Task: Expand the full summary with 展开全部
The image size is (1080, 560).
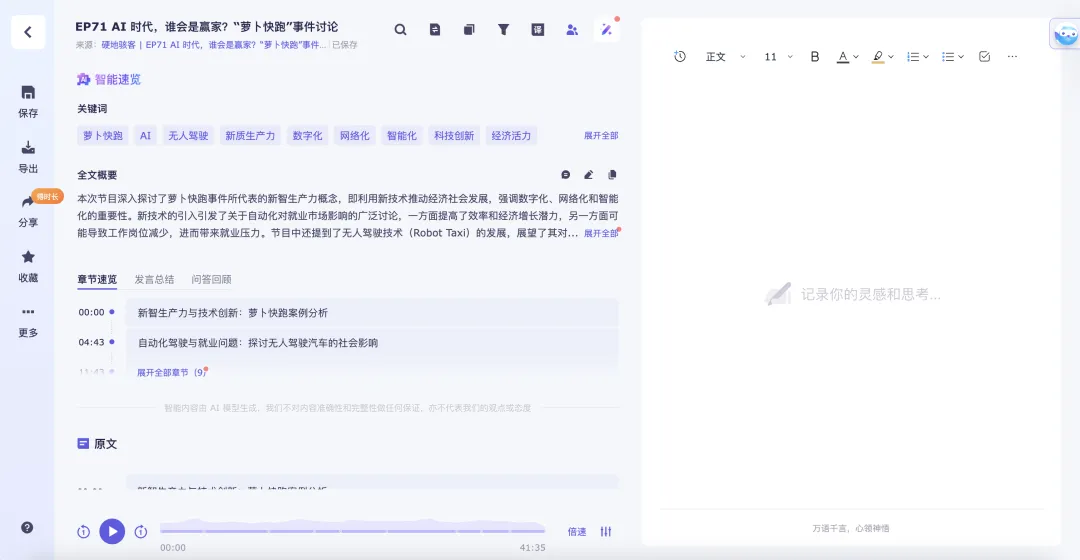Action: pyautogui.click(x=601, y=234)
